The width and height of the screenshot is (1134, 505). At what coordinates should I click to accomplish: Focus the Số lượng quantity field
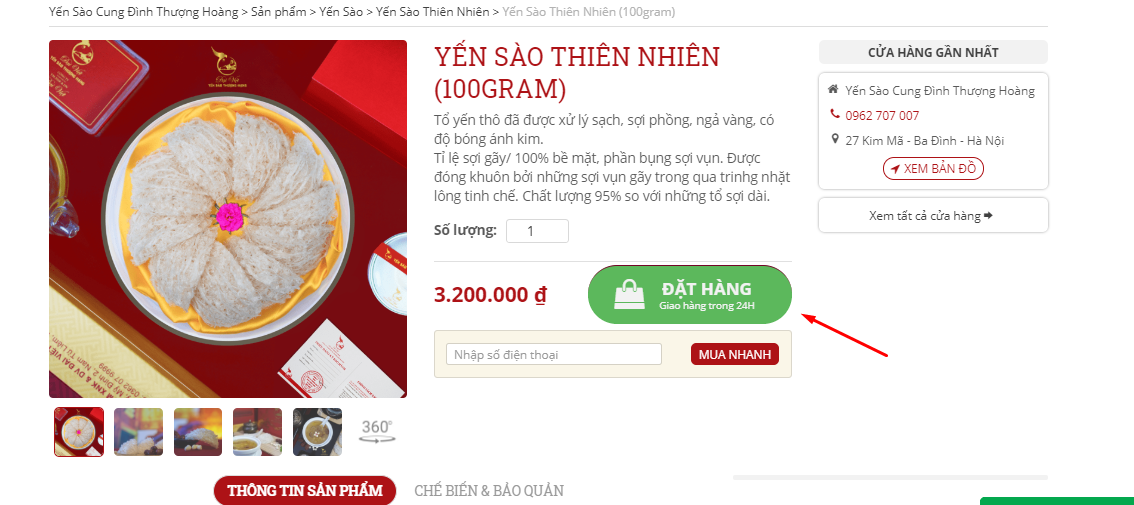coord(537,231)
